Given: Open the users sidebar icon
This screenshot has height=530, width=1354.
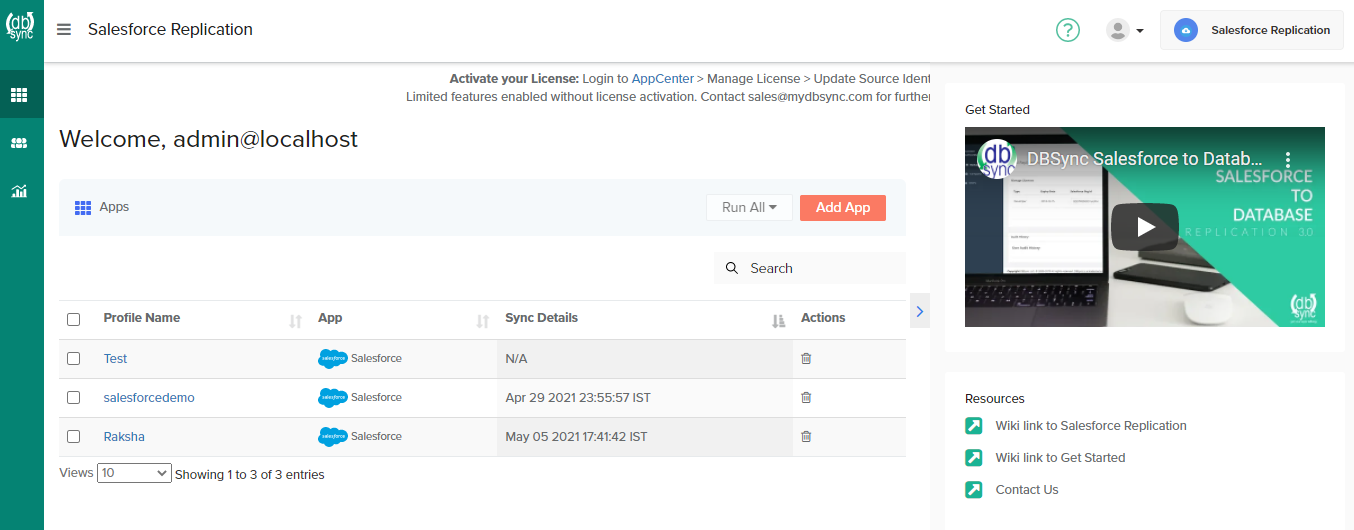Looking at the screenshot, I should click(x=19, y=143).
